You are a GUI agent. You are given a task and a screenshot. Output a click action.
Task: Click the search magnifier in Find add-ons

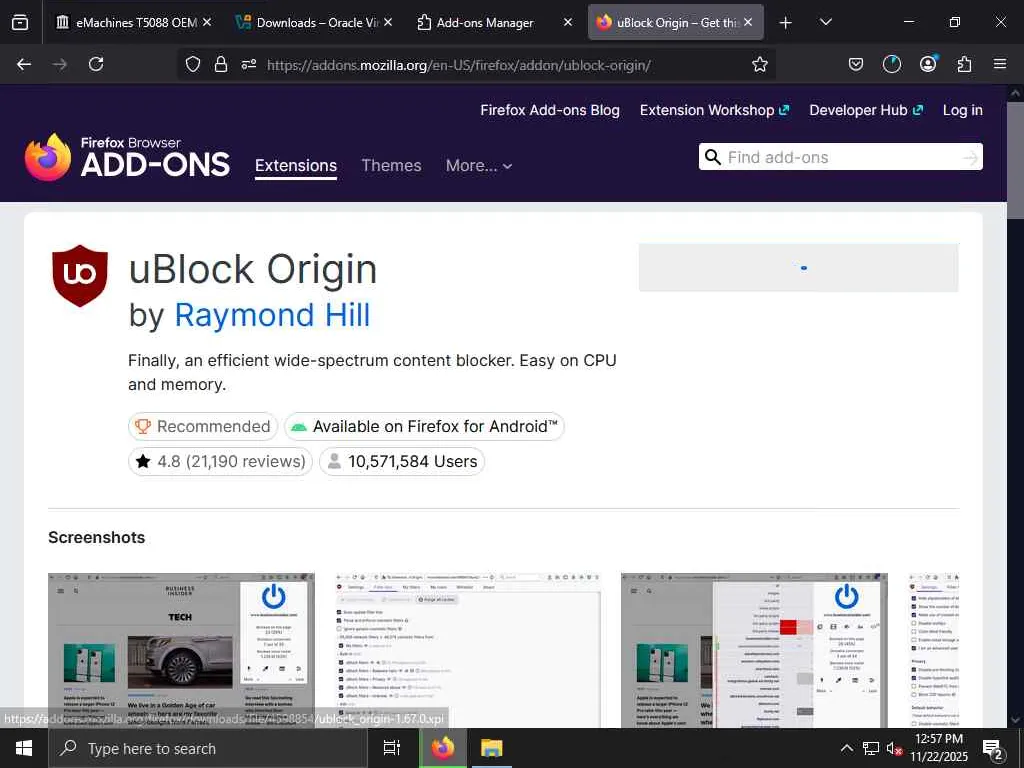point(712,157)
